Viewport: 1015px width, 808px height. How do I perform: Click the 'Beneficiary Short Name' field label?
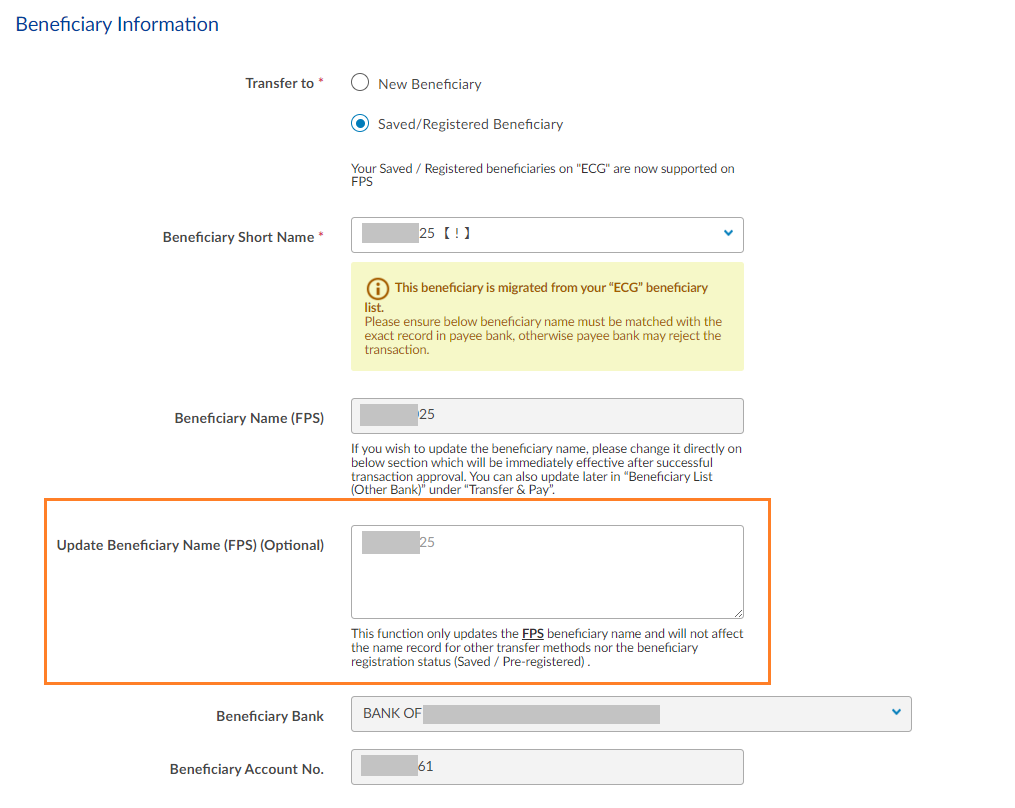point(238,238)
